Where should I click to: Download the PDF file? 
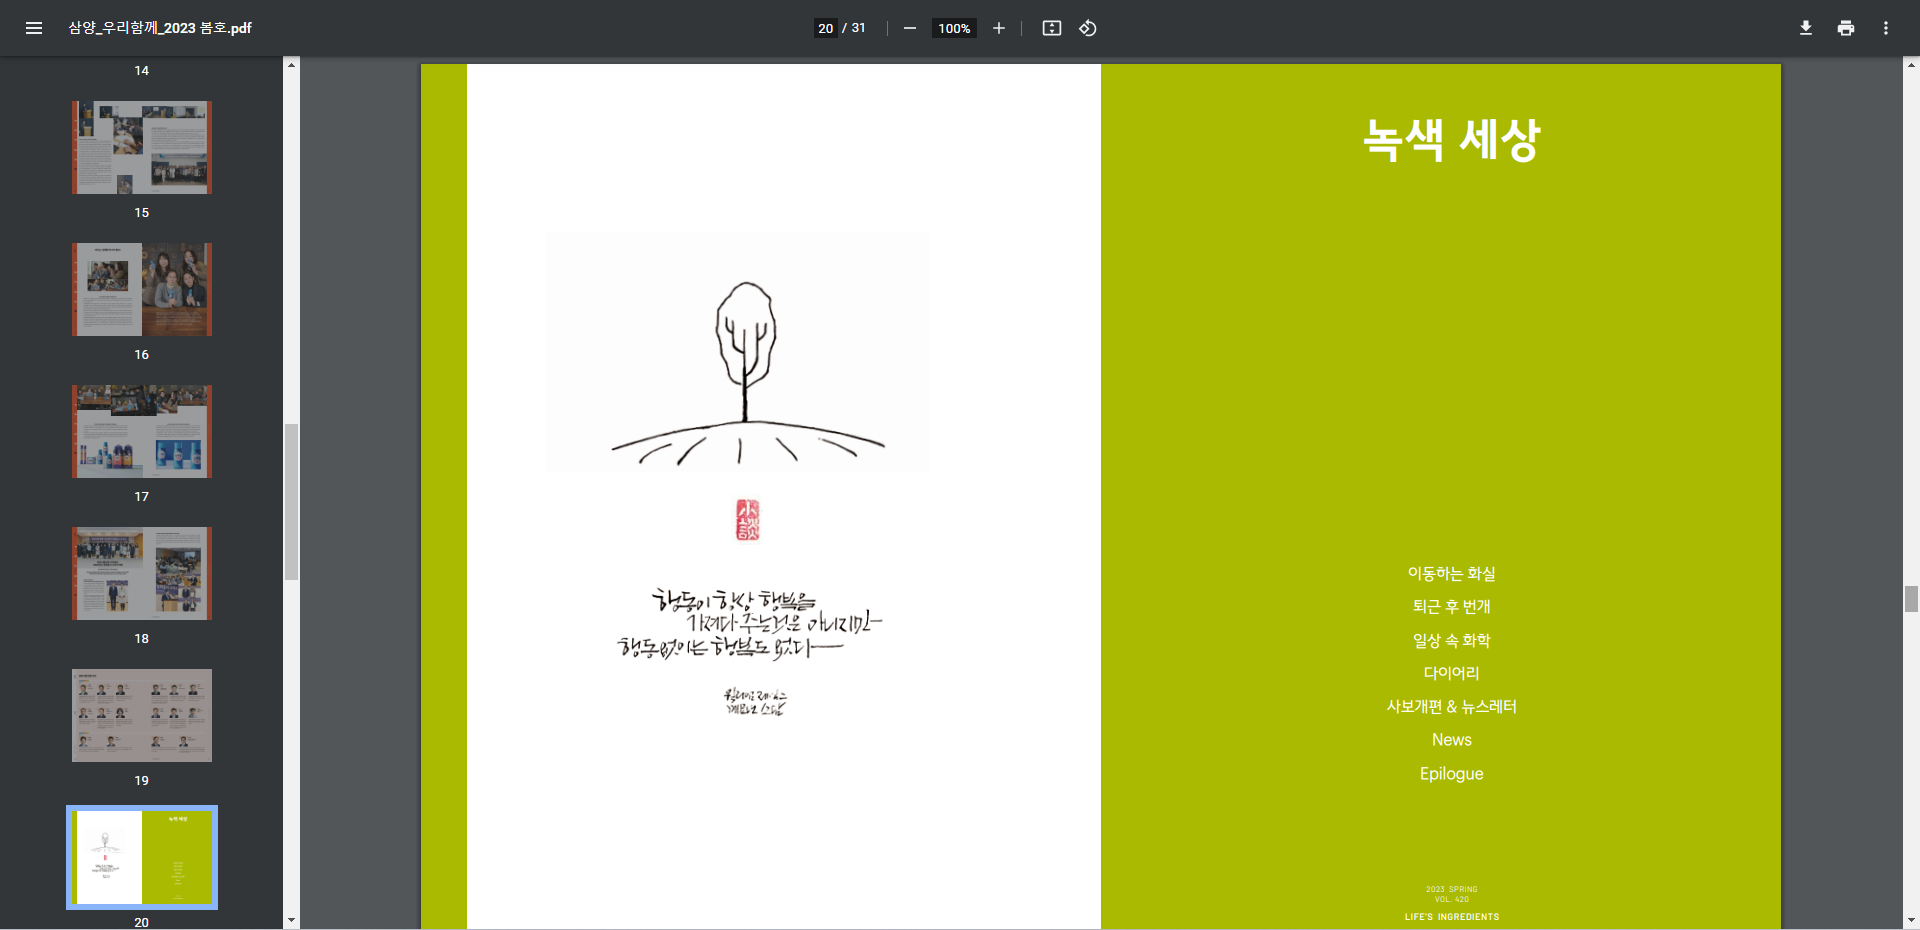click(1805, 28)
